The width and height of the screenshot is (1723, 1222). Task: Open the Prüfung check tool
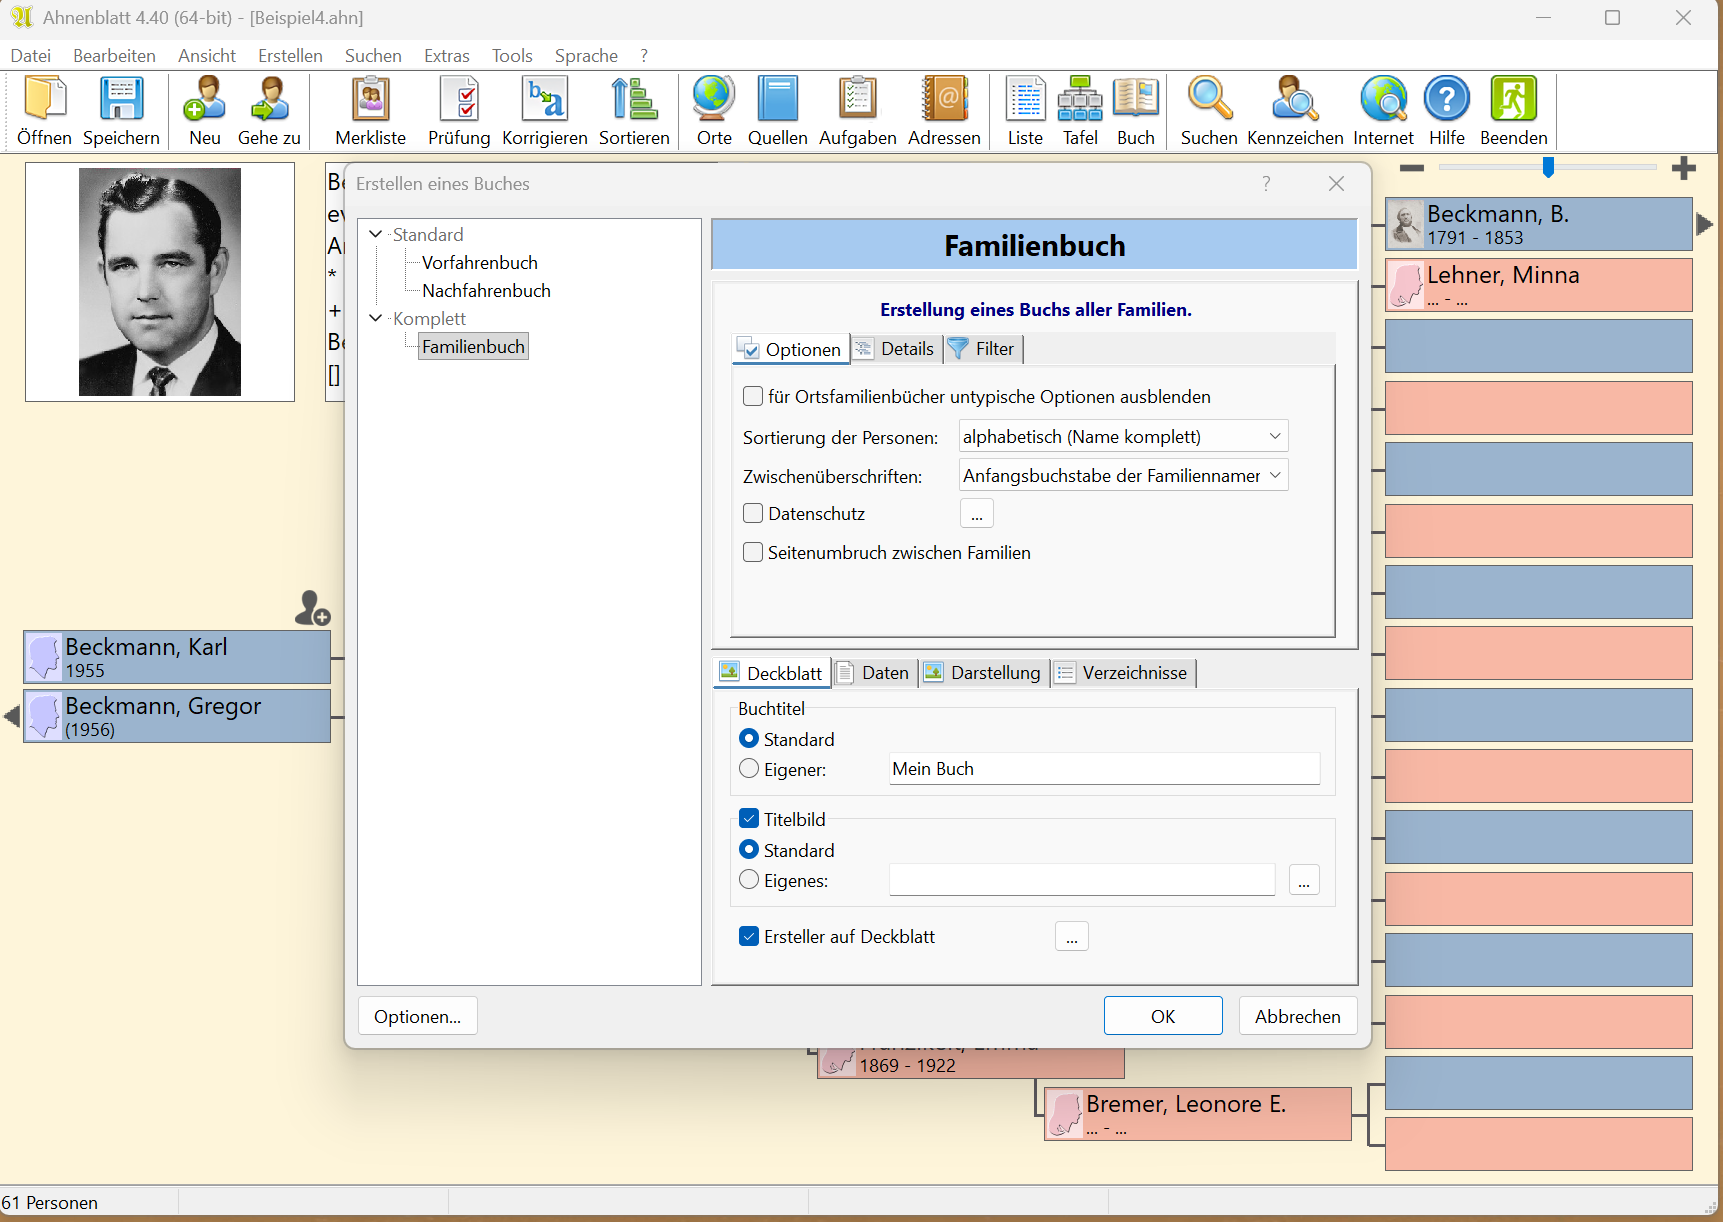tap(459, 111)
